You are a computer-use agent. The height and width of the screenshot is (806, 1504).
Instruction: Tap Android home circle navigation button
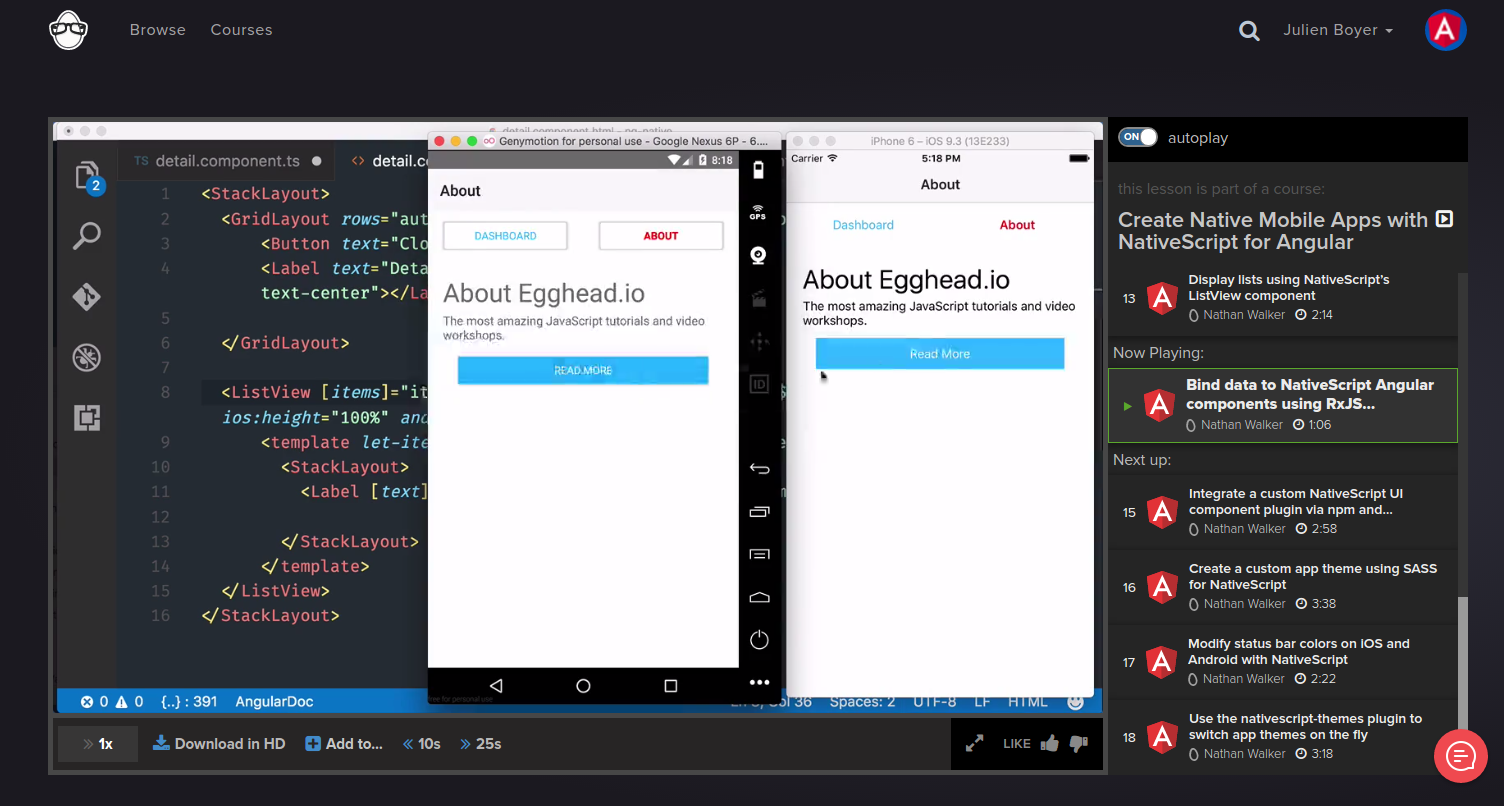point(583,686)
